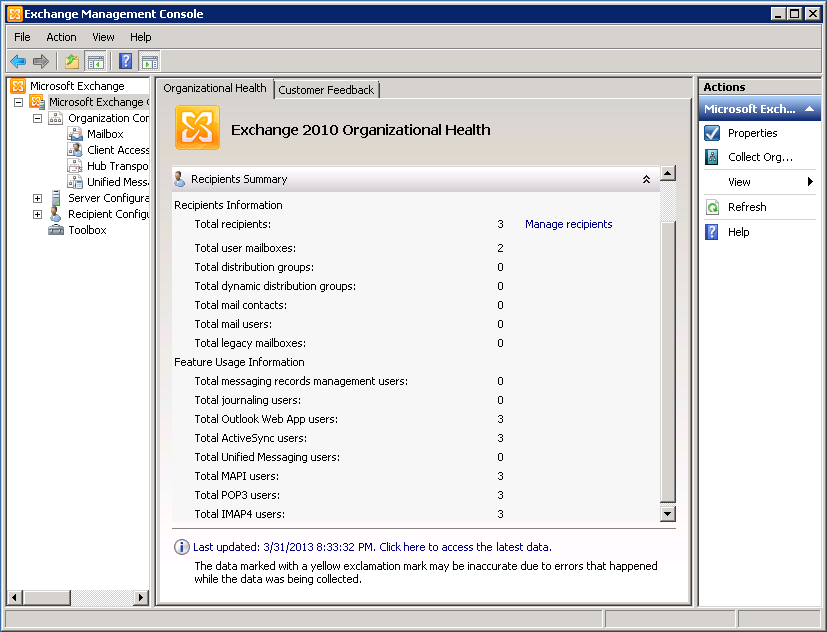Toggle the Show/Hide Console Tree icon
Image resolution: width=827 pixels, height=632 pixels.
pyautogui.click(x=96, y=62)
